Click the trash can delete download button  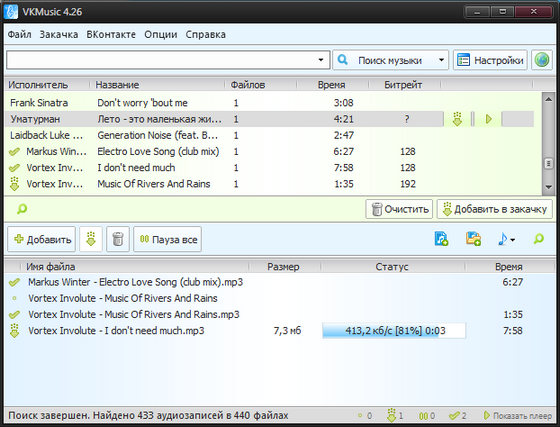pyautogui.click(x=118, y=239)
